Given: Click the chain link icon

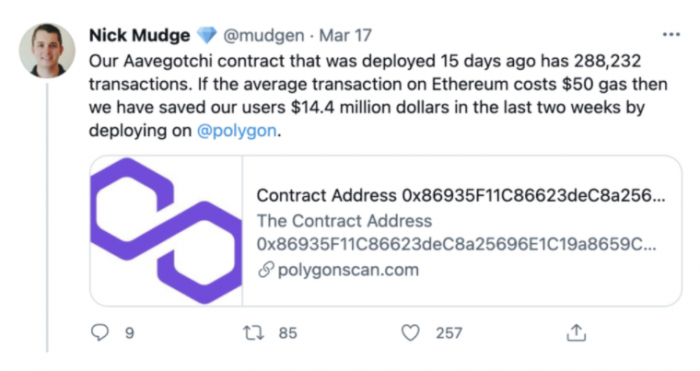Looking at the screenshot, I should [x=266, y=270].
